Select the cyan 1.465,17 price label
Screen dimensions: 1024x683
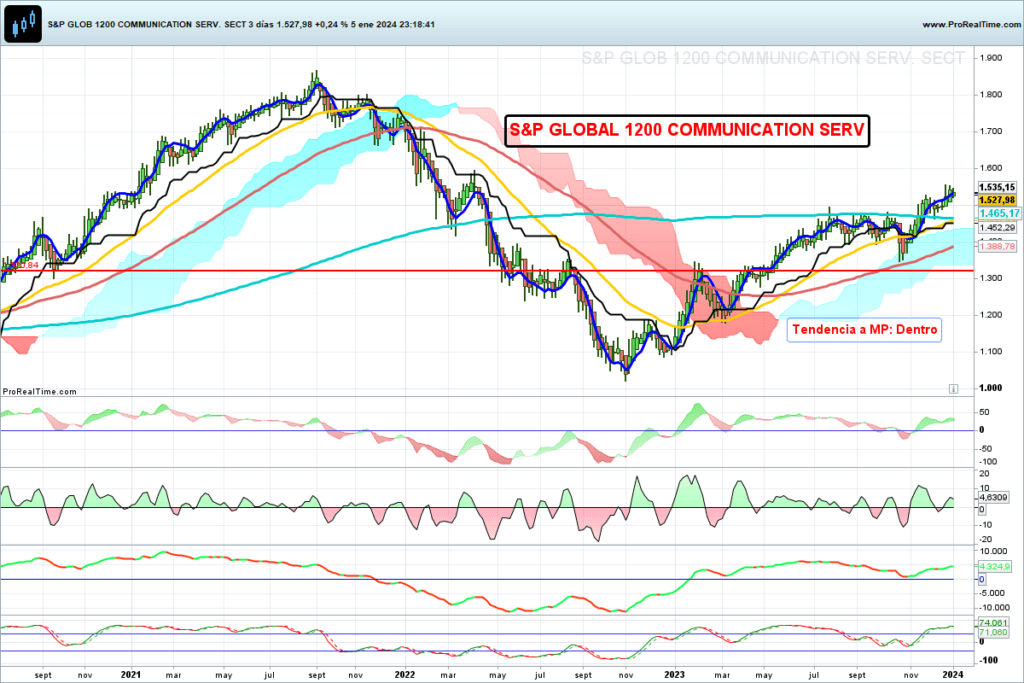[x=999, y=214]
